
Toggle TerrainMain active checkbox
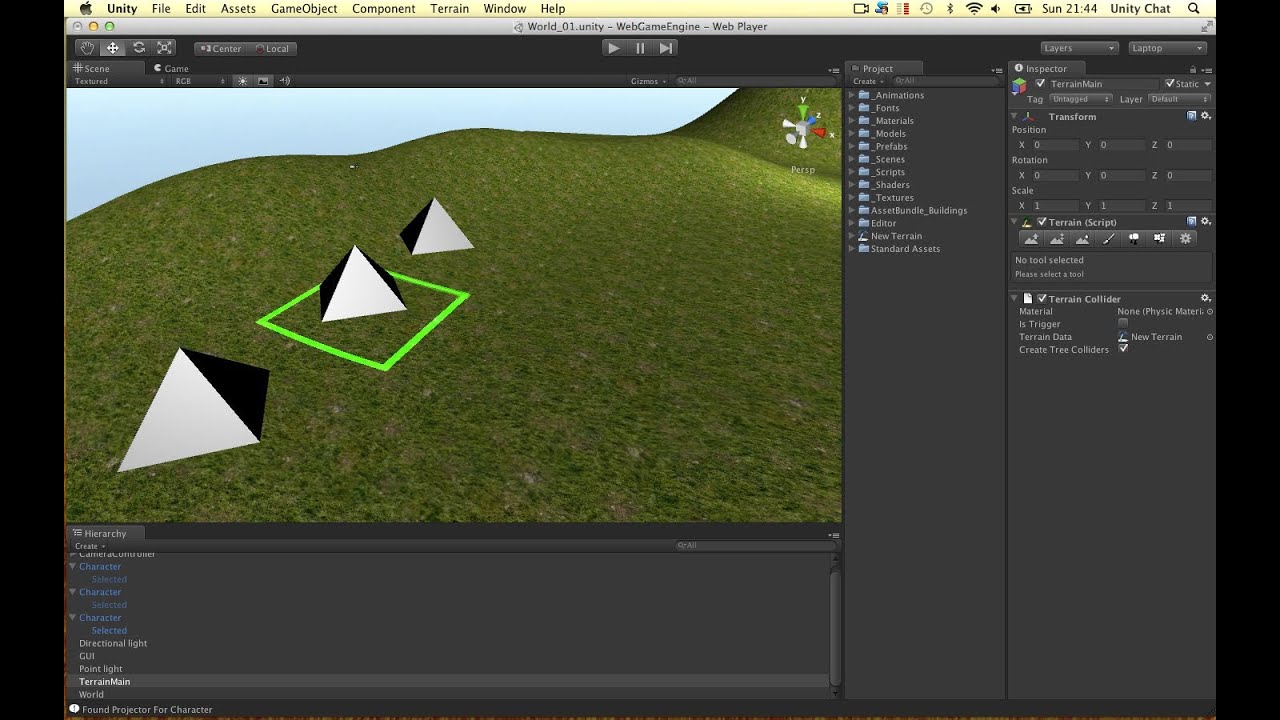click(x=1040, y=84)
